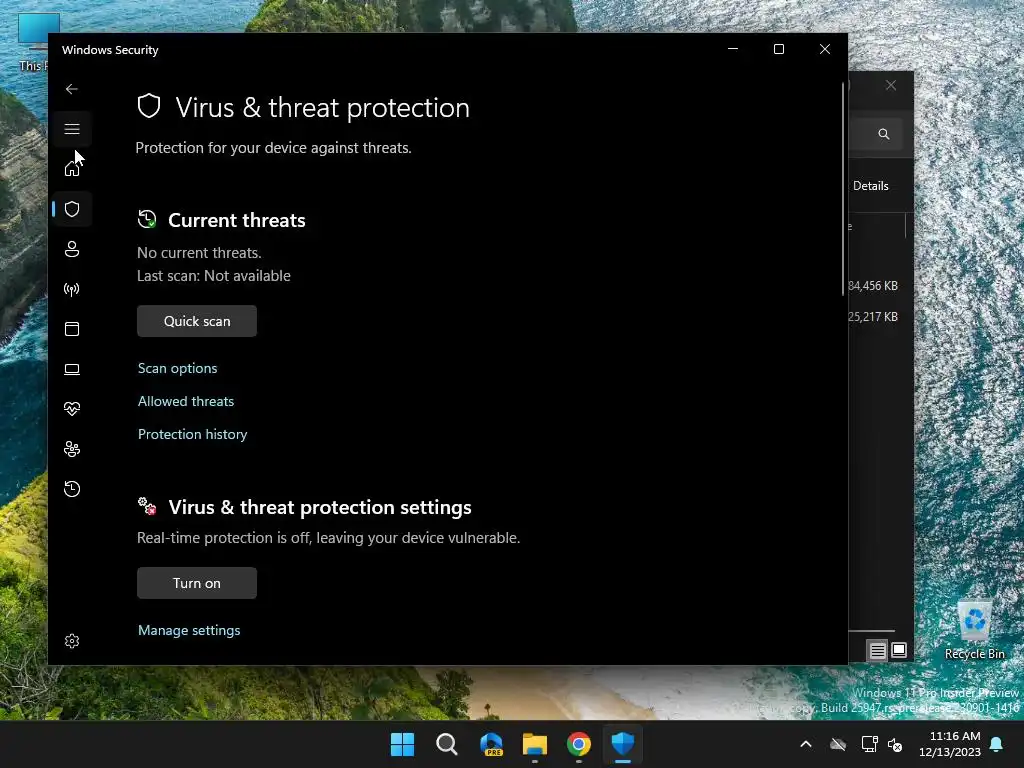Open Firewall & network protection icon
1024x768 pixels.
click(72, 289)
